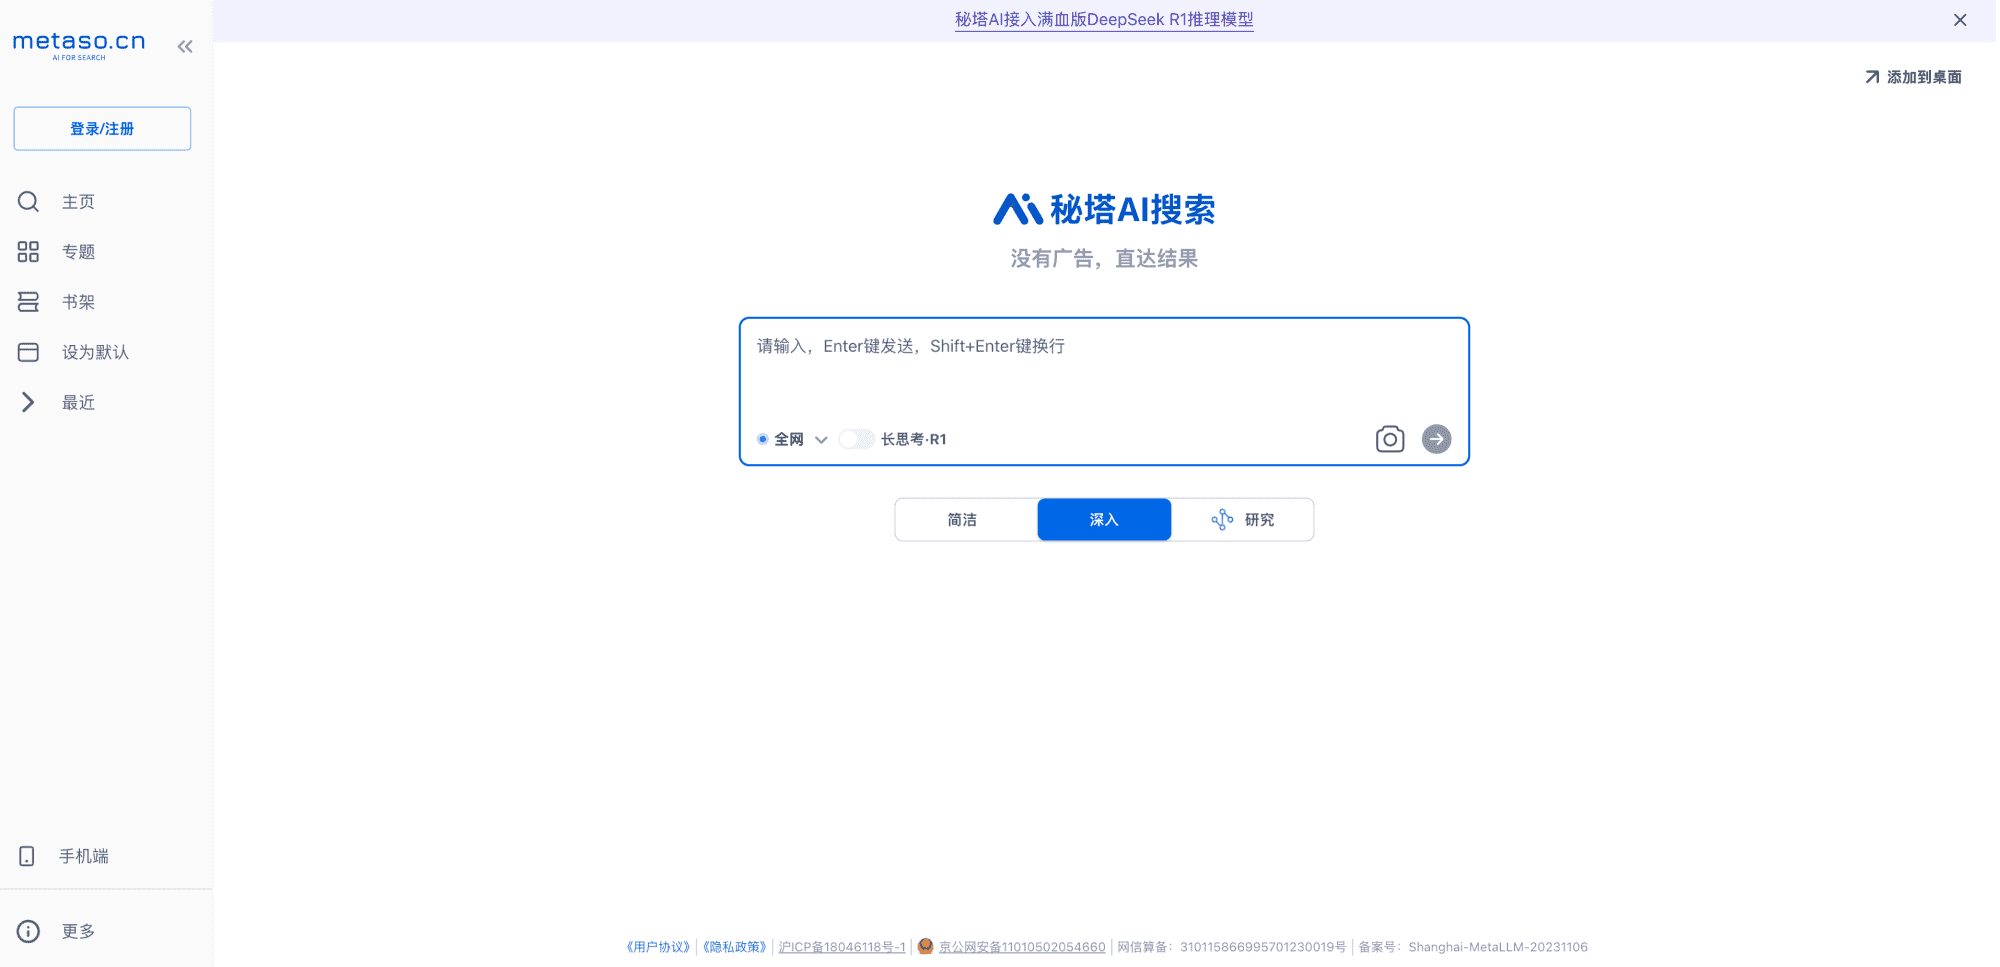
Task: Click the 设为默认 browser window icon
Action: [x=28, y=352]
